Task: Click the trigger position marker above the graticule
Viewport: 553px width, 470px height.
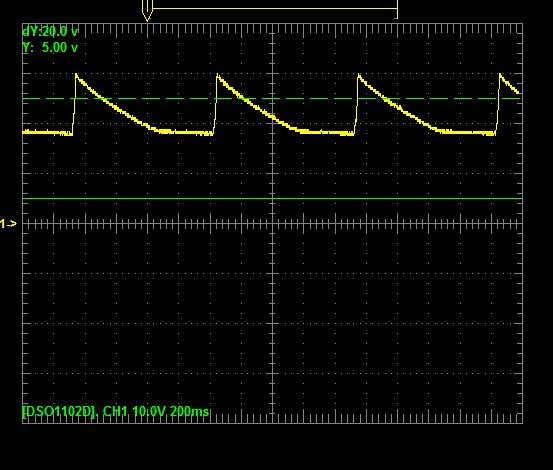Action: 147,10
